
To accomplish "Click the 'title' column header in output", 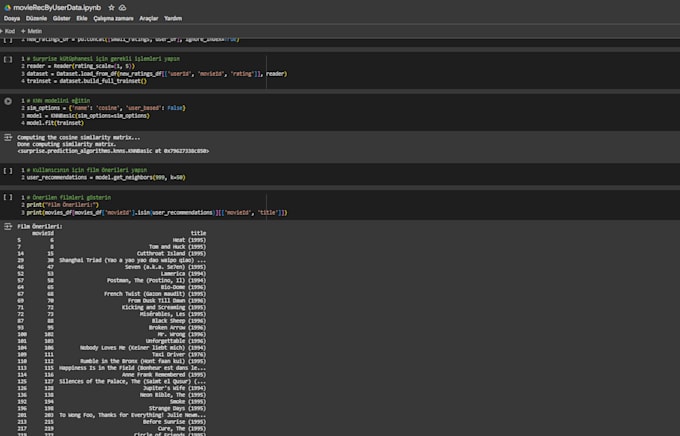I will (199, 233).
